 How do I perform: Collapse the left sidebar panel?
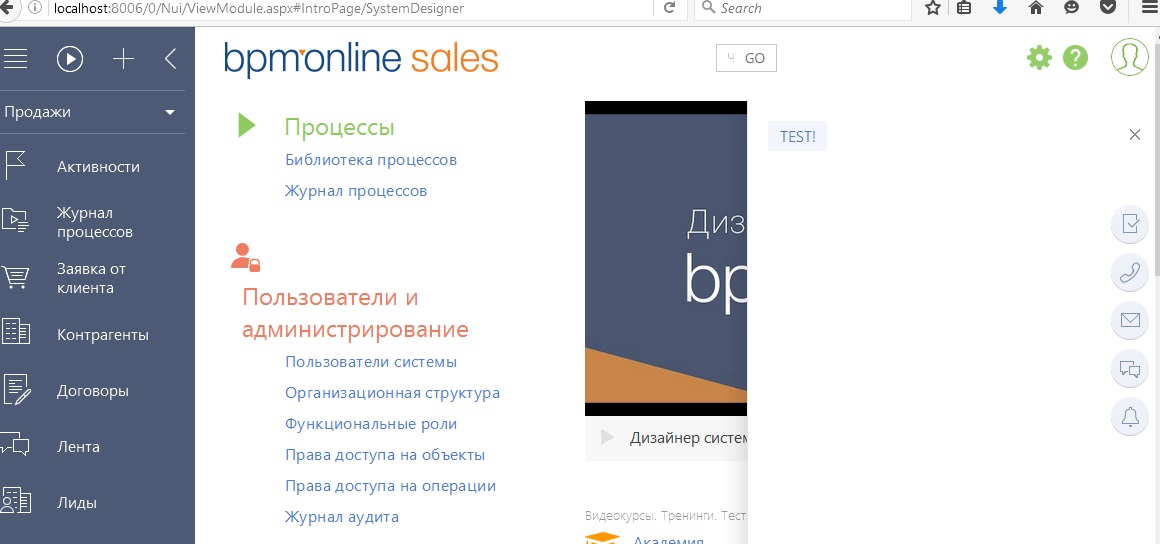point(171,58)
